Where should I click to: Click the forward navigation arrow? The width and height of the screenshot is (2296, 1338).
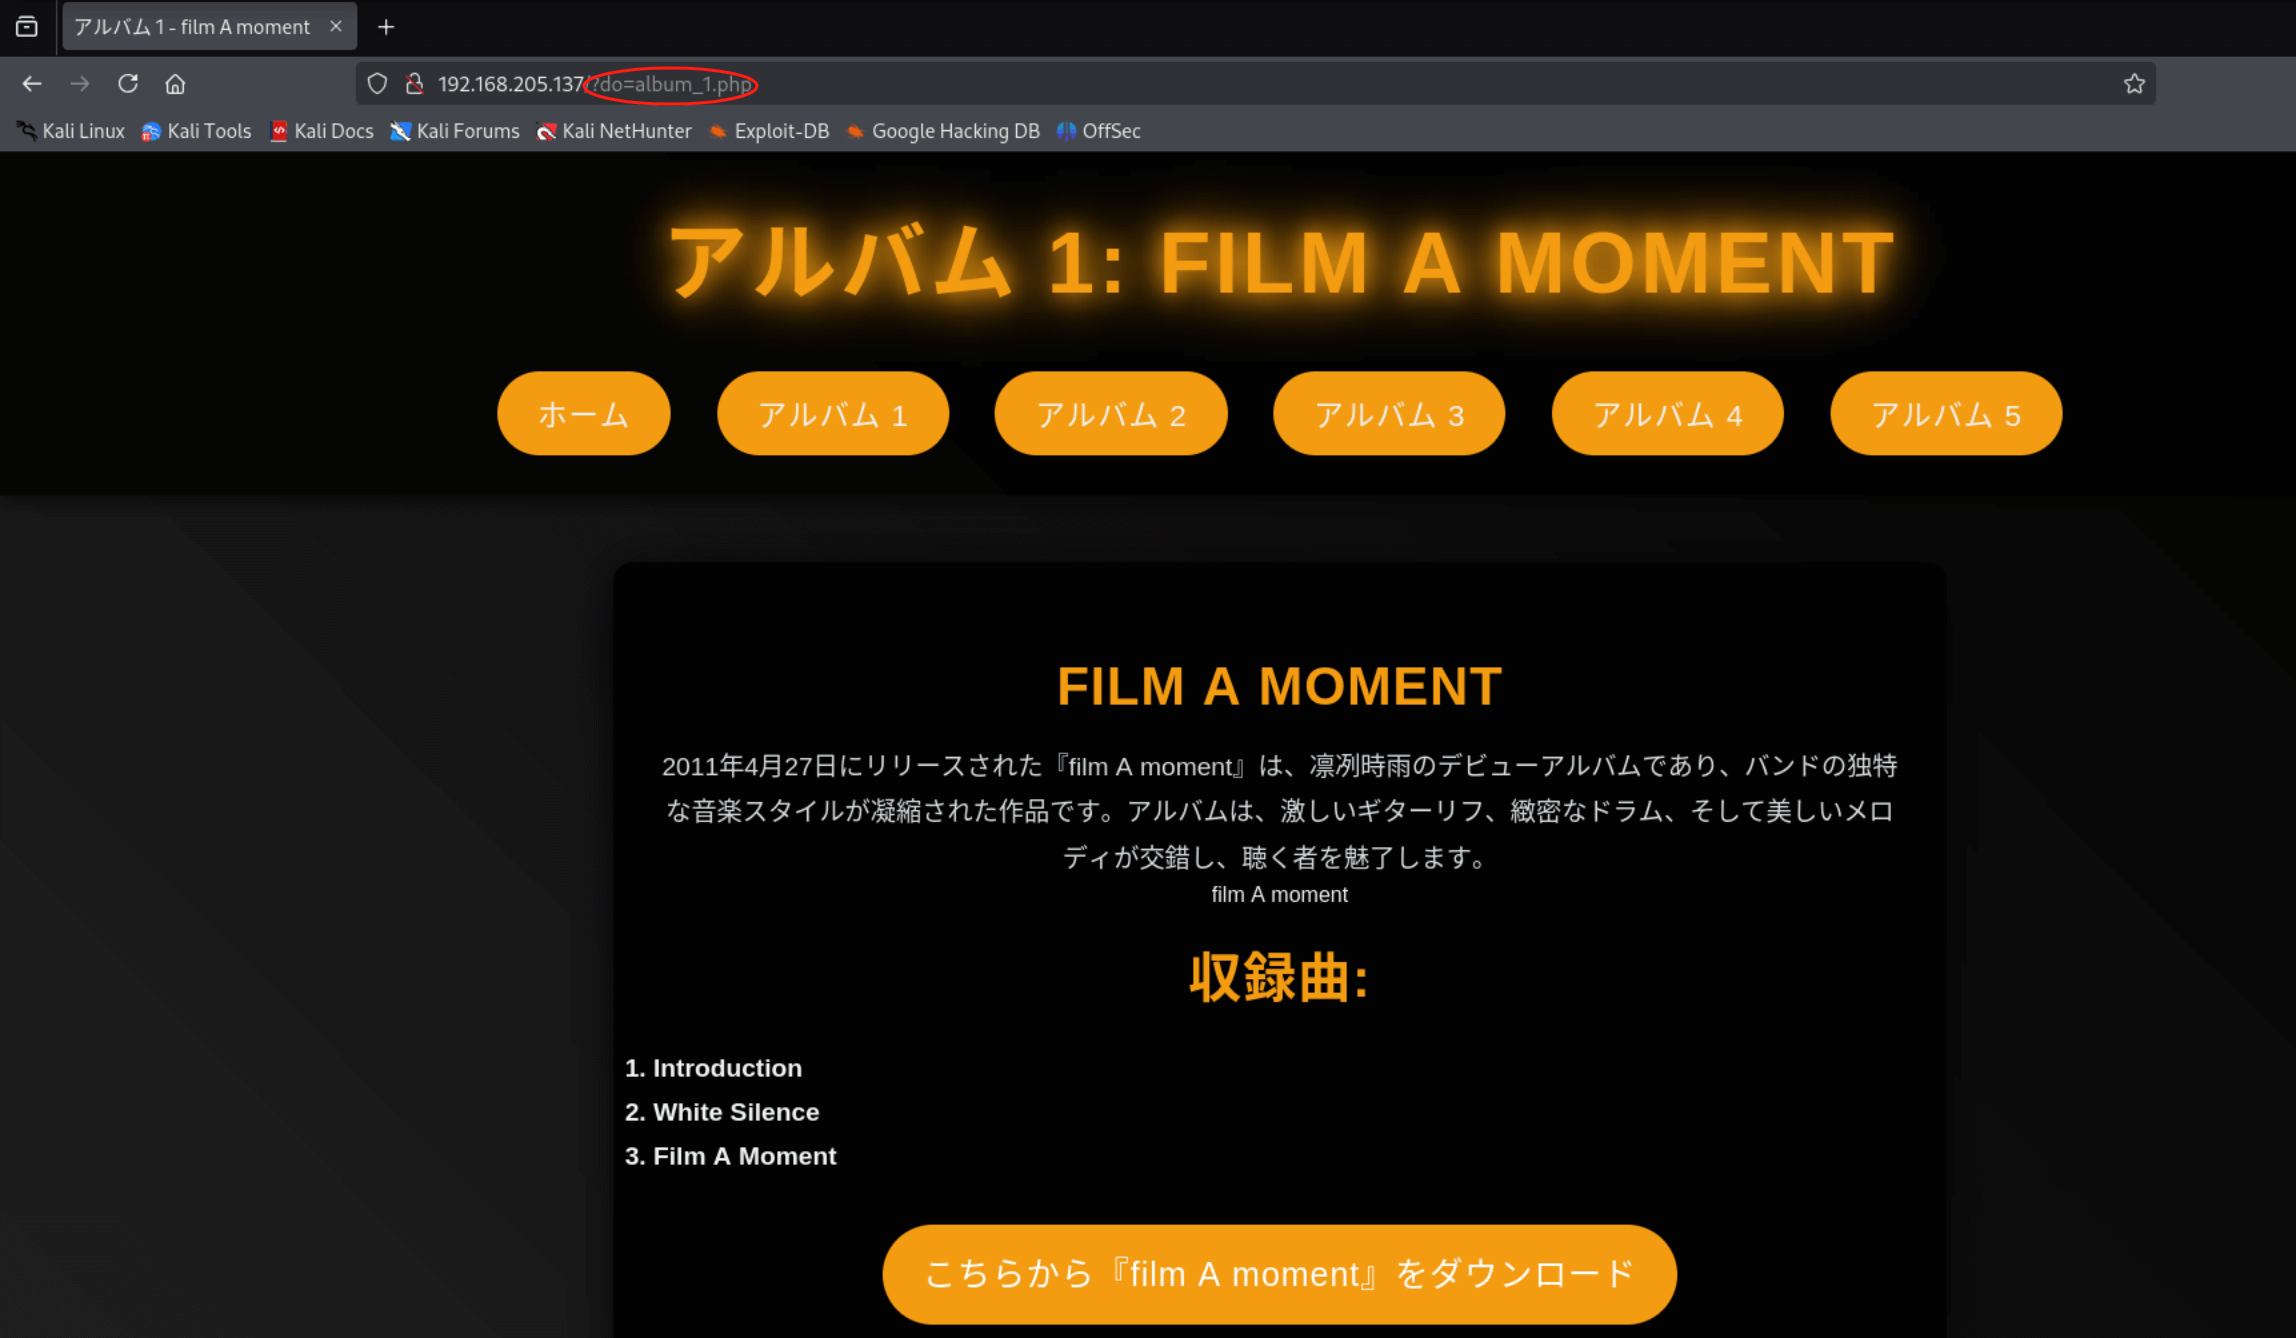[80, 84]
